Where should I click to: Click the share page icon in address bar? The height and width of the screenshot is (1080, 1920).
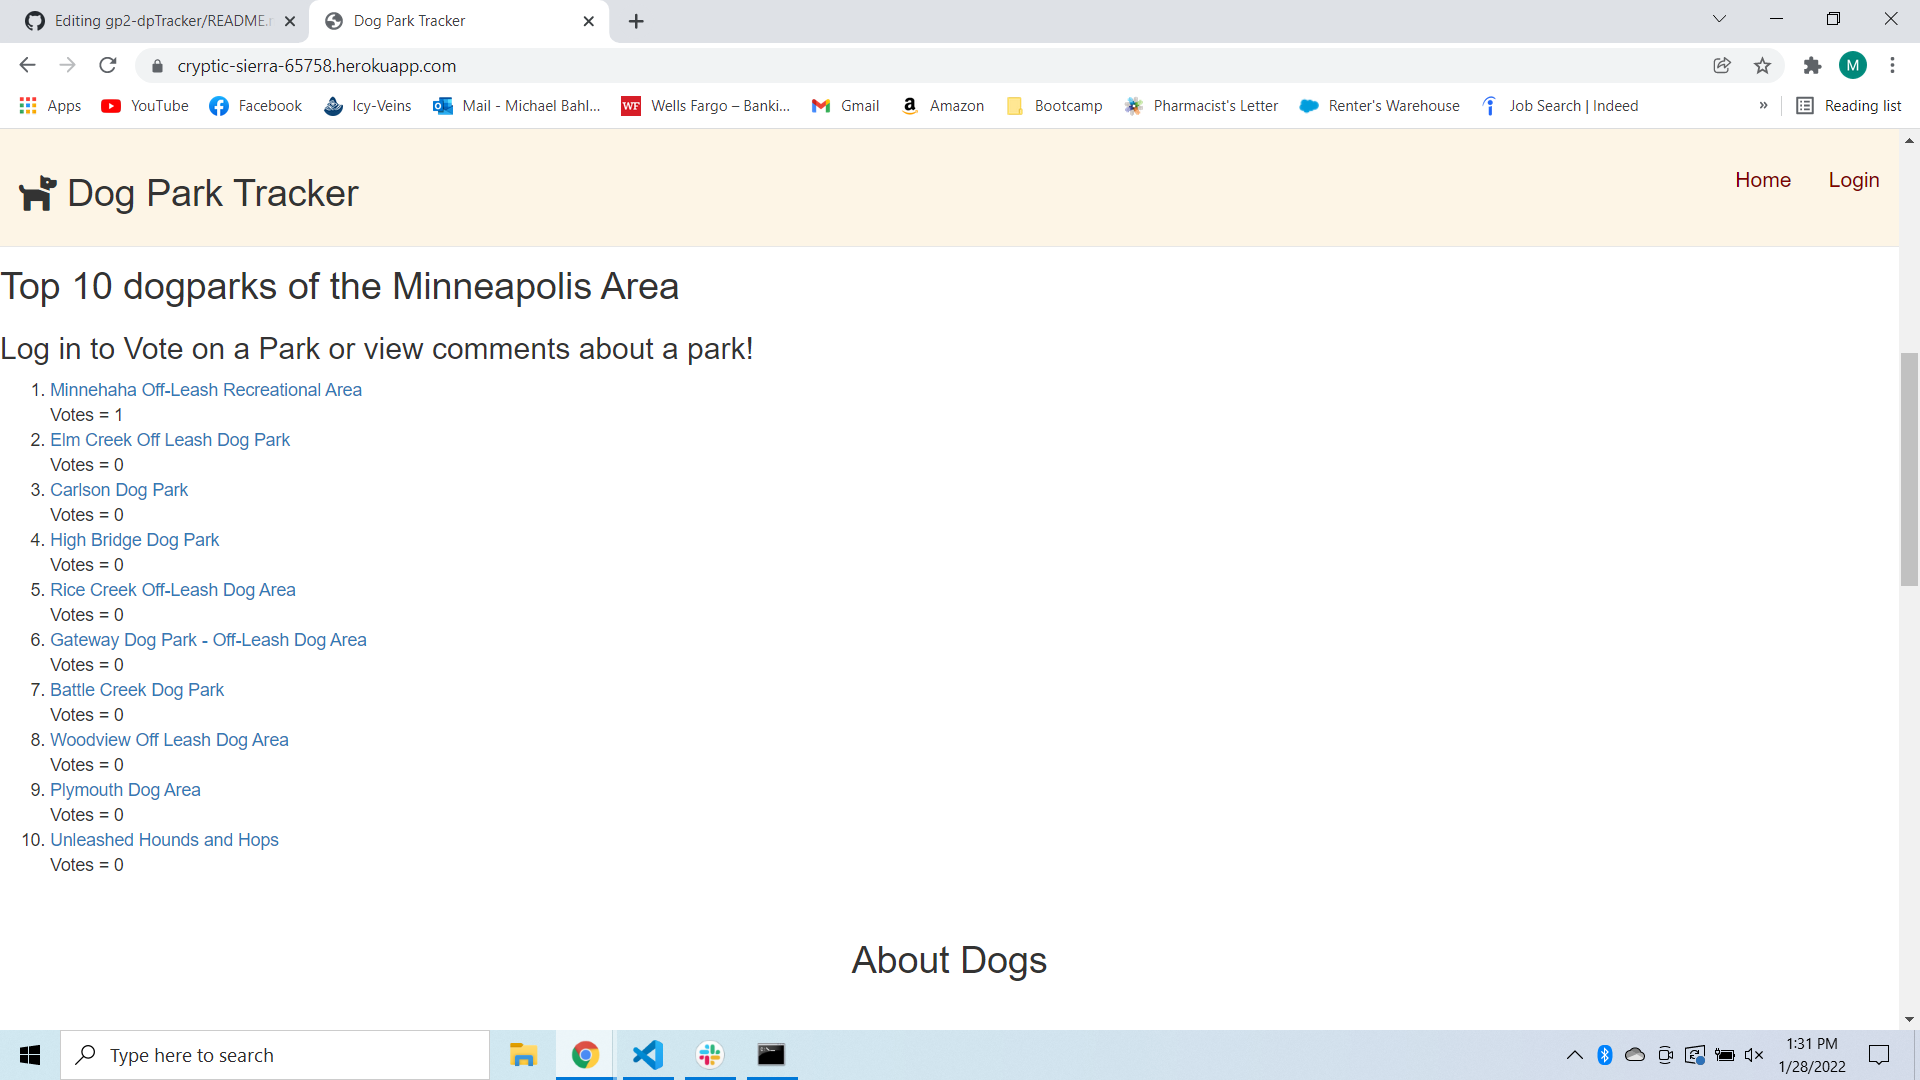pos(1721,66)
